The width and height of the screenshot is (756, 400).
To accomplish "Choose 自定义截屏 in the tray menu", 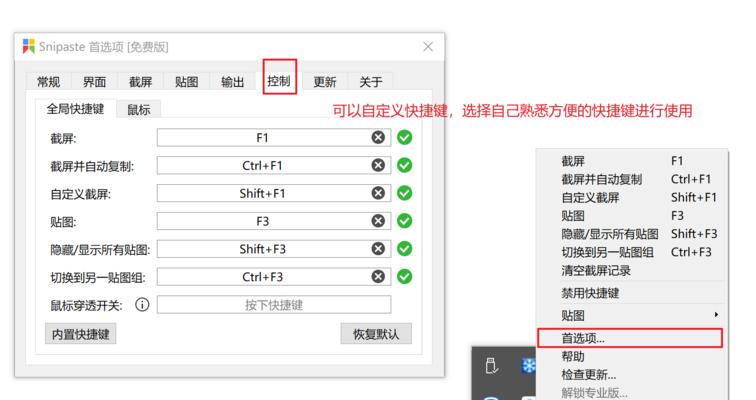I will click(632, 198).
